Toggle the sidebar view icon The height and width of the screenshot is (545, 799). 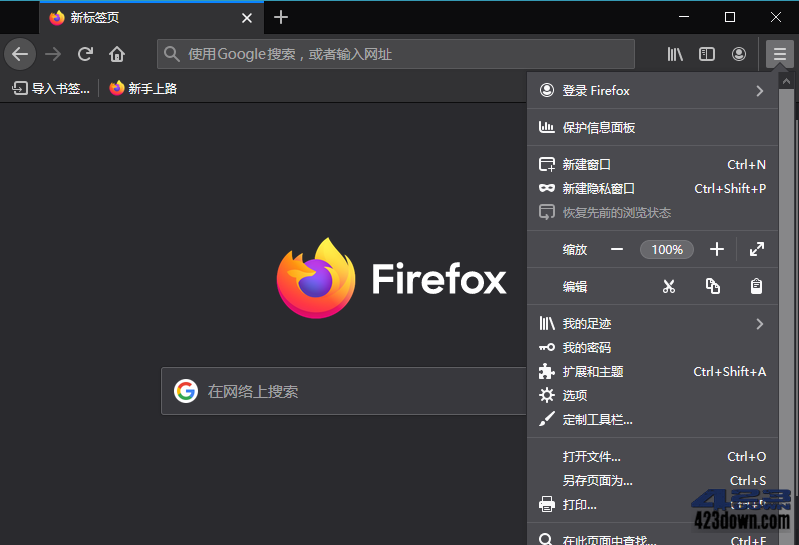pos(707,54)
